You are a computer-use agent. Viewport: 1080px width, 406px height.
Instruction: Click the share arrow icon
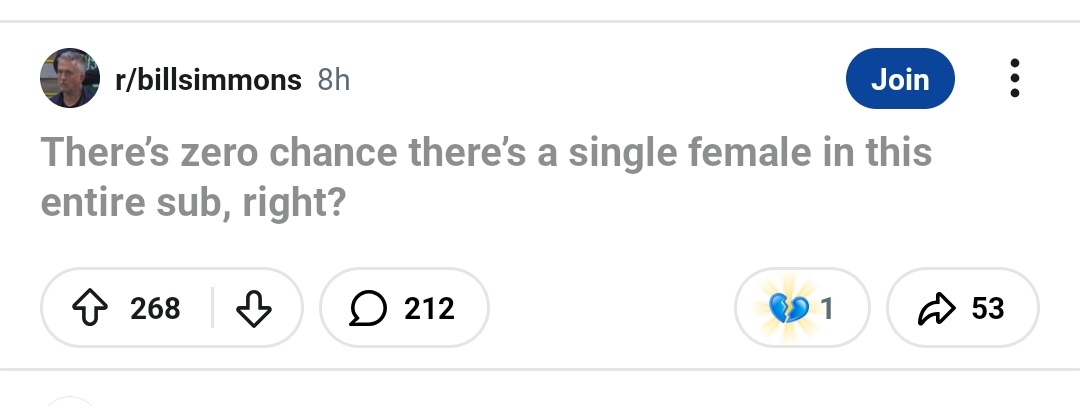click(934, 308)
